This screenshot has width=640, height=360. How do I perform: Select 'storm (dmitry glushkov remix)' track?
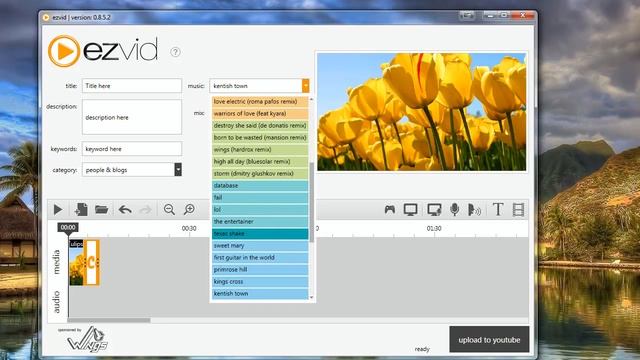[x=260, y=173]
